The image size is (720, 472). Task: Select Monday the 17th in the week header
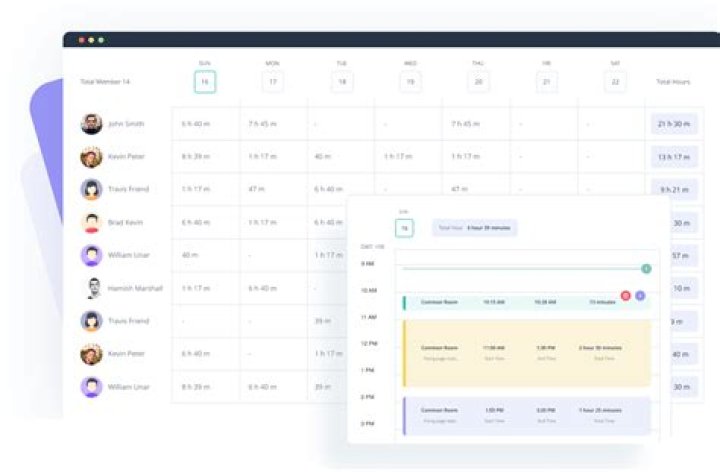click(273, 82)
